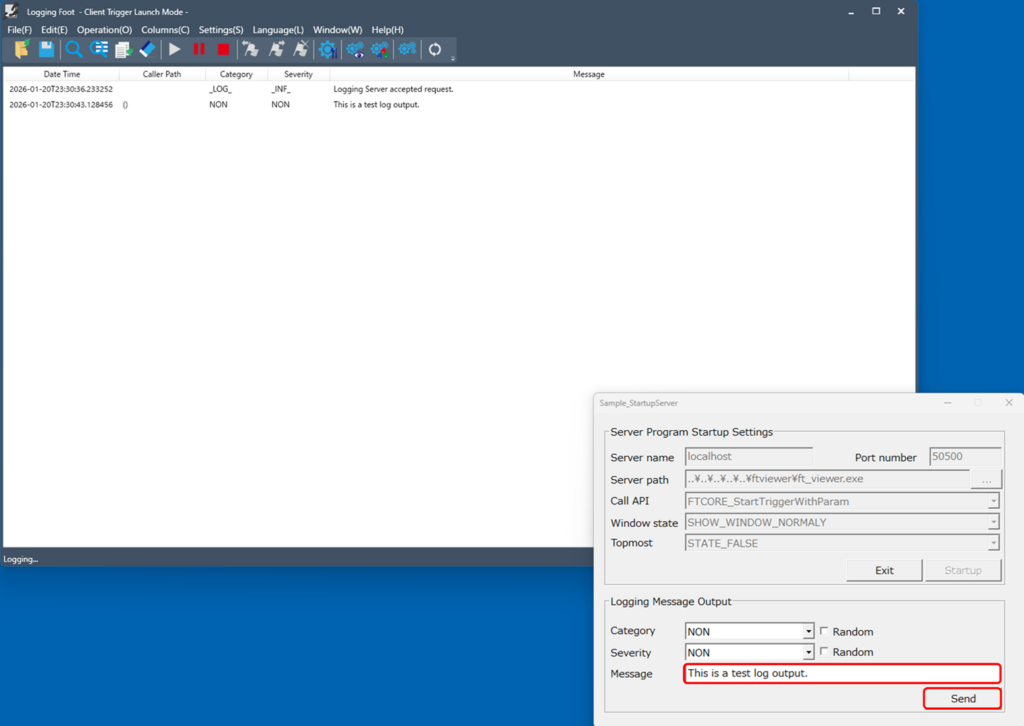The height and width of the screenshot is (726, 1024).
Task: Click the gears with eye icon
Action: [355, 49]
